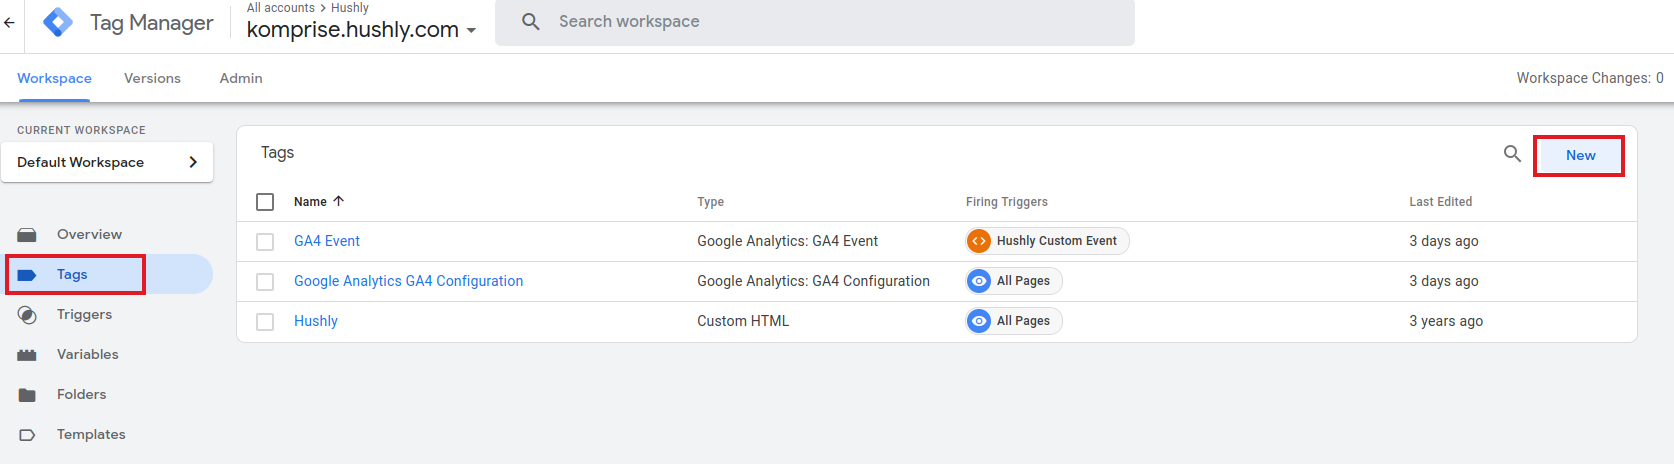This screenshot has height=464, width=1674.
Task: Click All Pages chip in GA4 Configuration row
Action: point(1014,281)
